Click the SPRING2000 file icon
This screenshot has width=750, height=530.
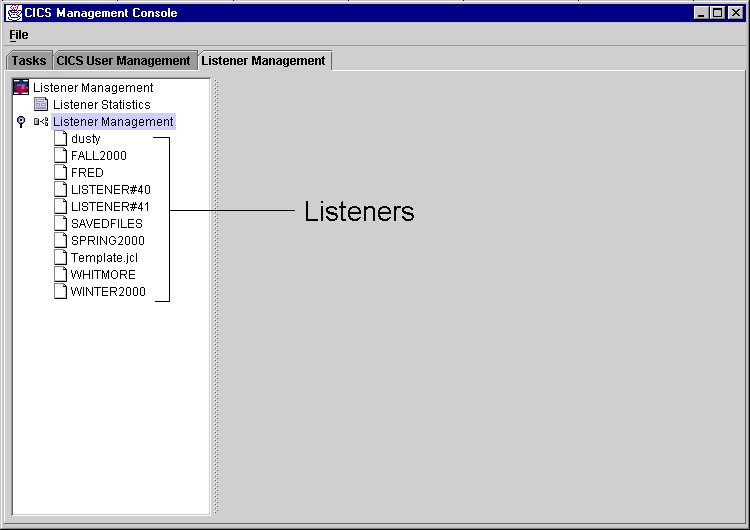60,240
